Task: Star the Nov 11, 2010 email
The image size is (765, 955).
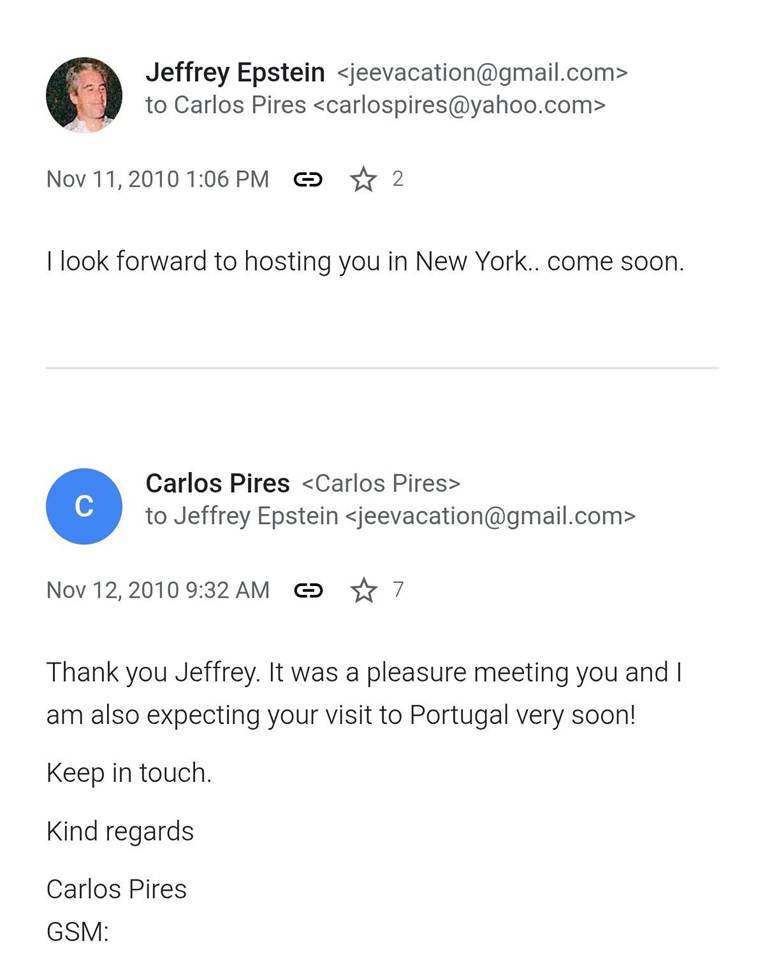Action: [363, 180]
